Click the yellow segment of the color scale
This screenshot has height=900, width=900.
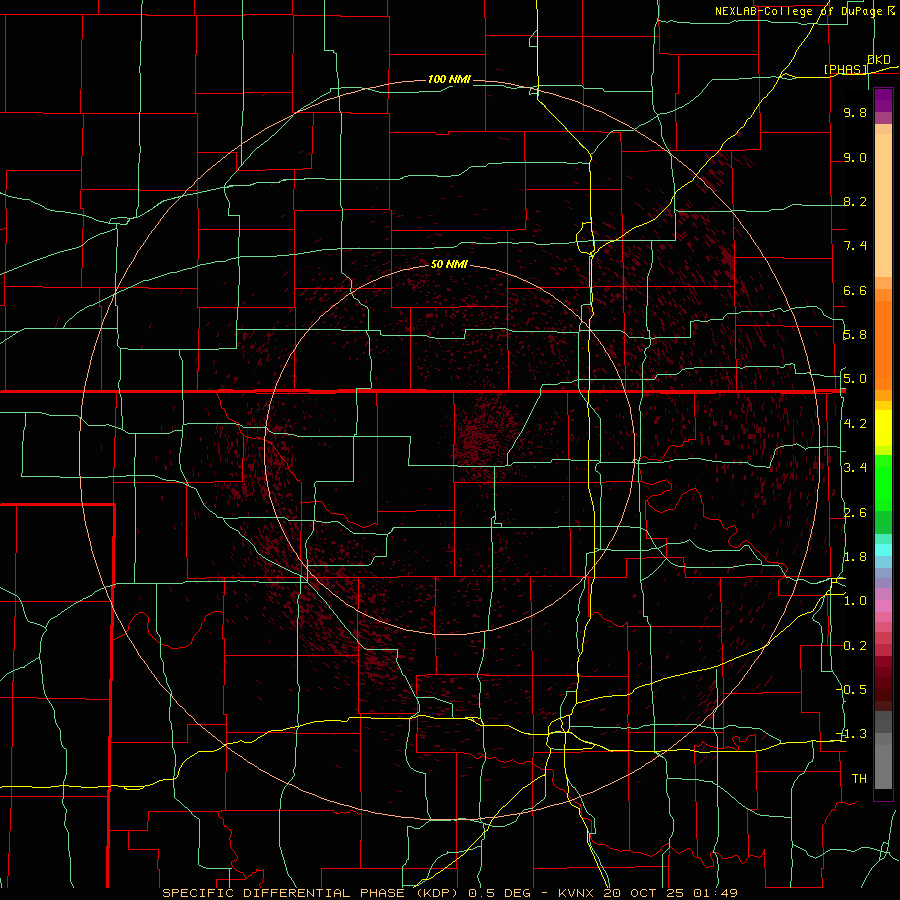pos(883,428)
